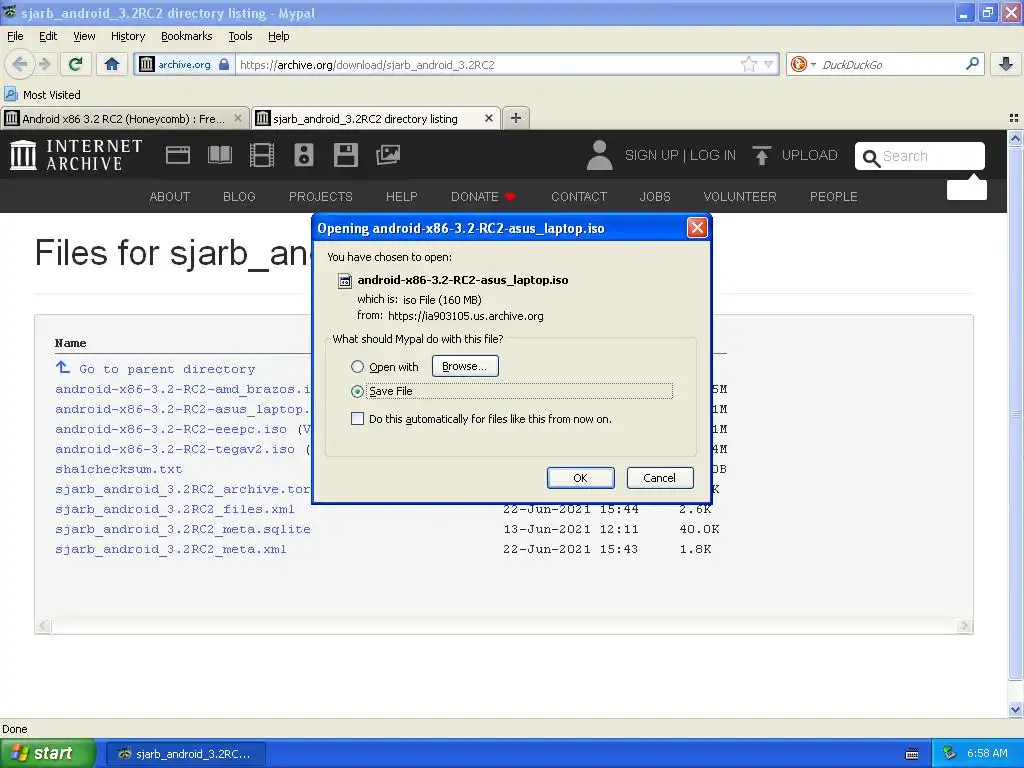Screen dimensions: 1024x768
Task: Click OK in the download dialog
Action: coord(580,478)
